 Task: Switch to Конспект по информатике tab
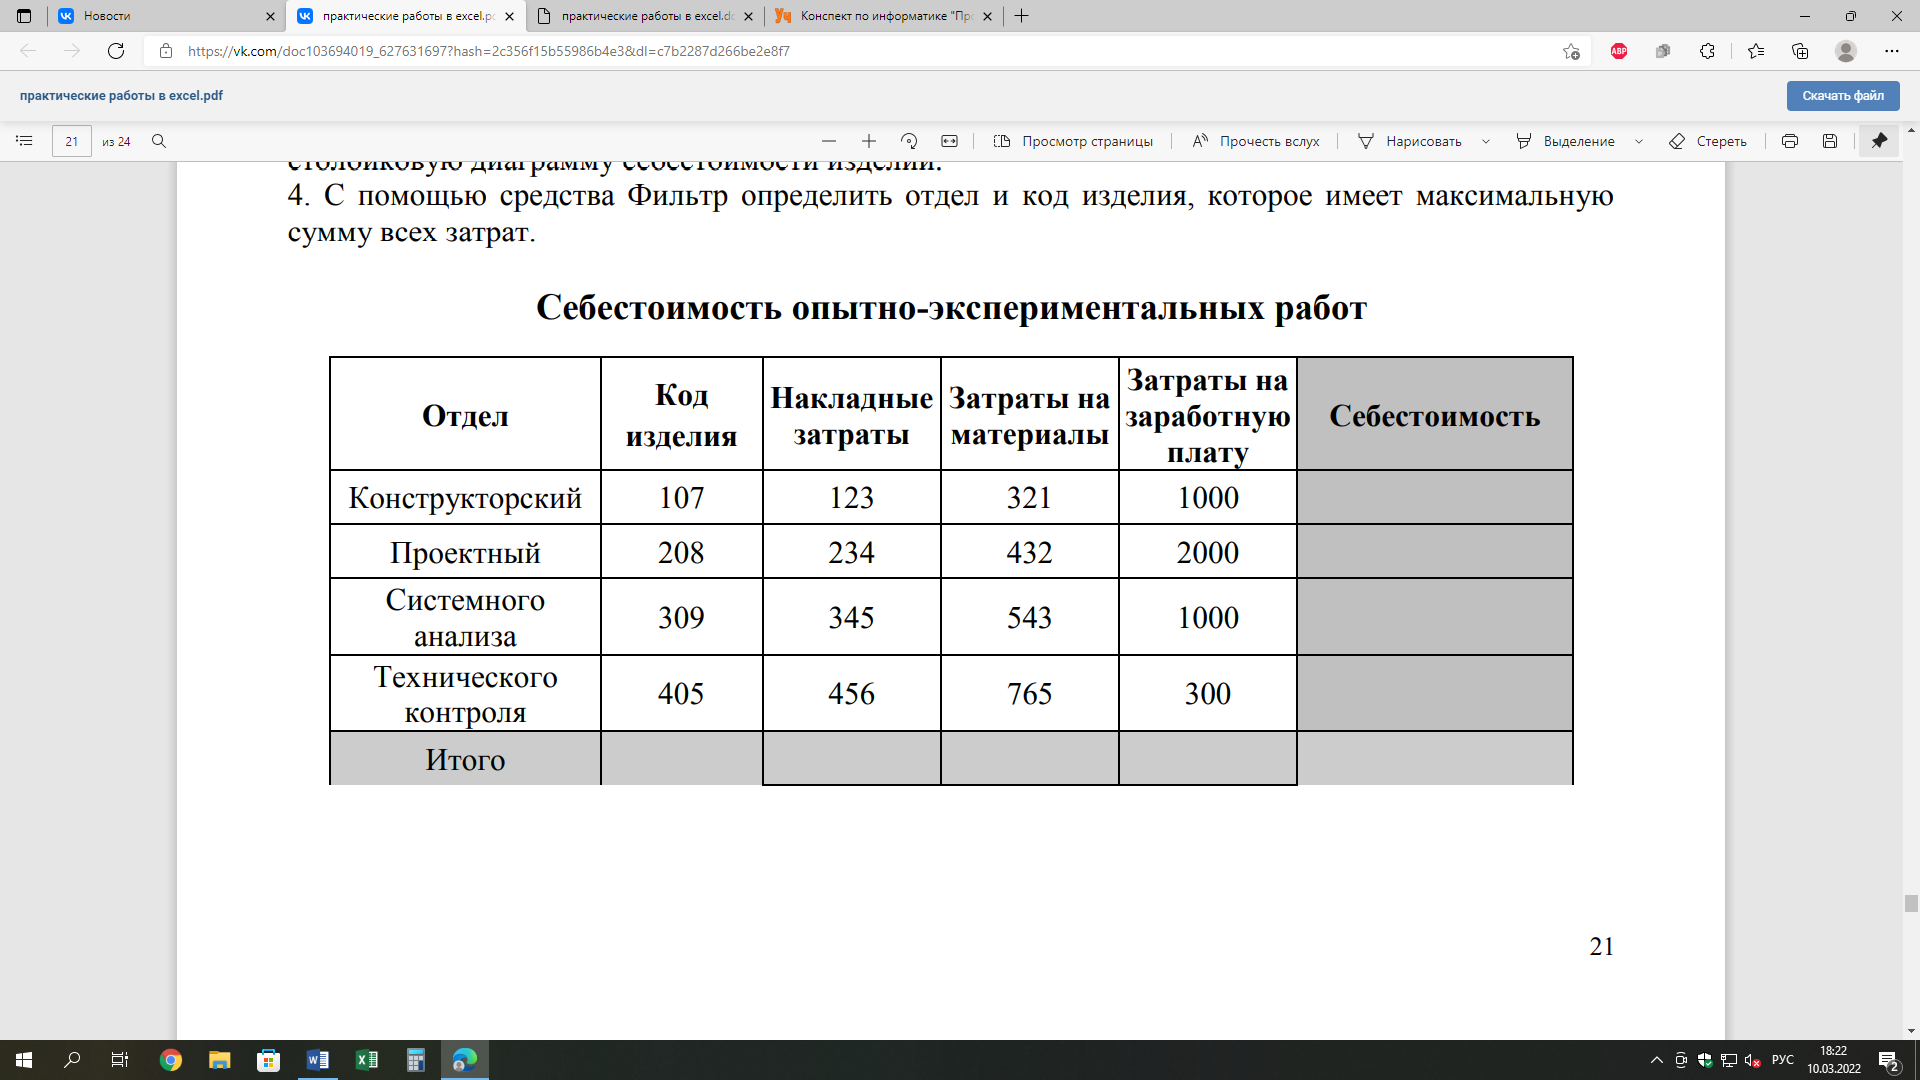885,16
